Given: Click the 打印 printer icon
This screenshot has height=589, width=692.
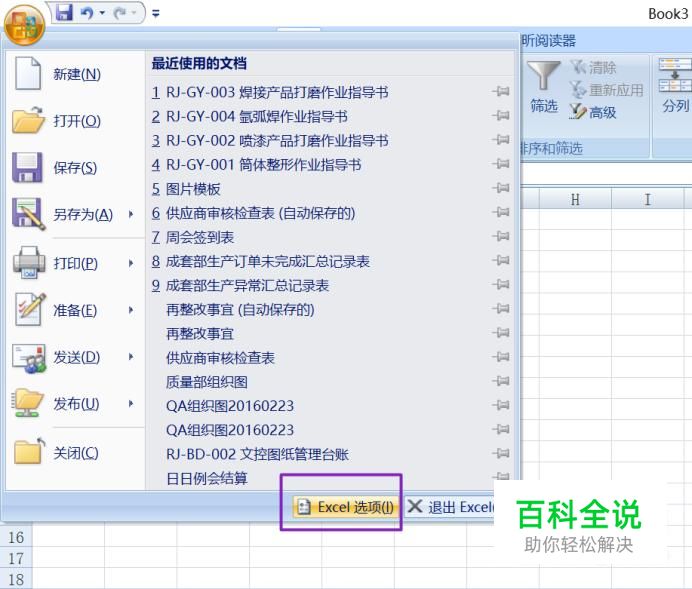Looking at the screenshot, I should click(x=29, y=263).
